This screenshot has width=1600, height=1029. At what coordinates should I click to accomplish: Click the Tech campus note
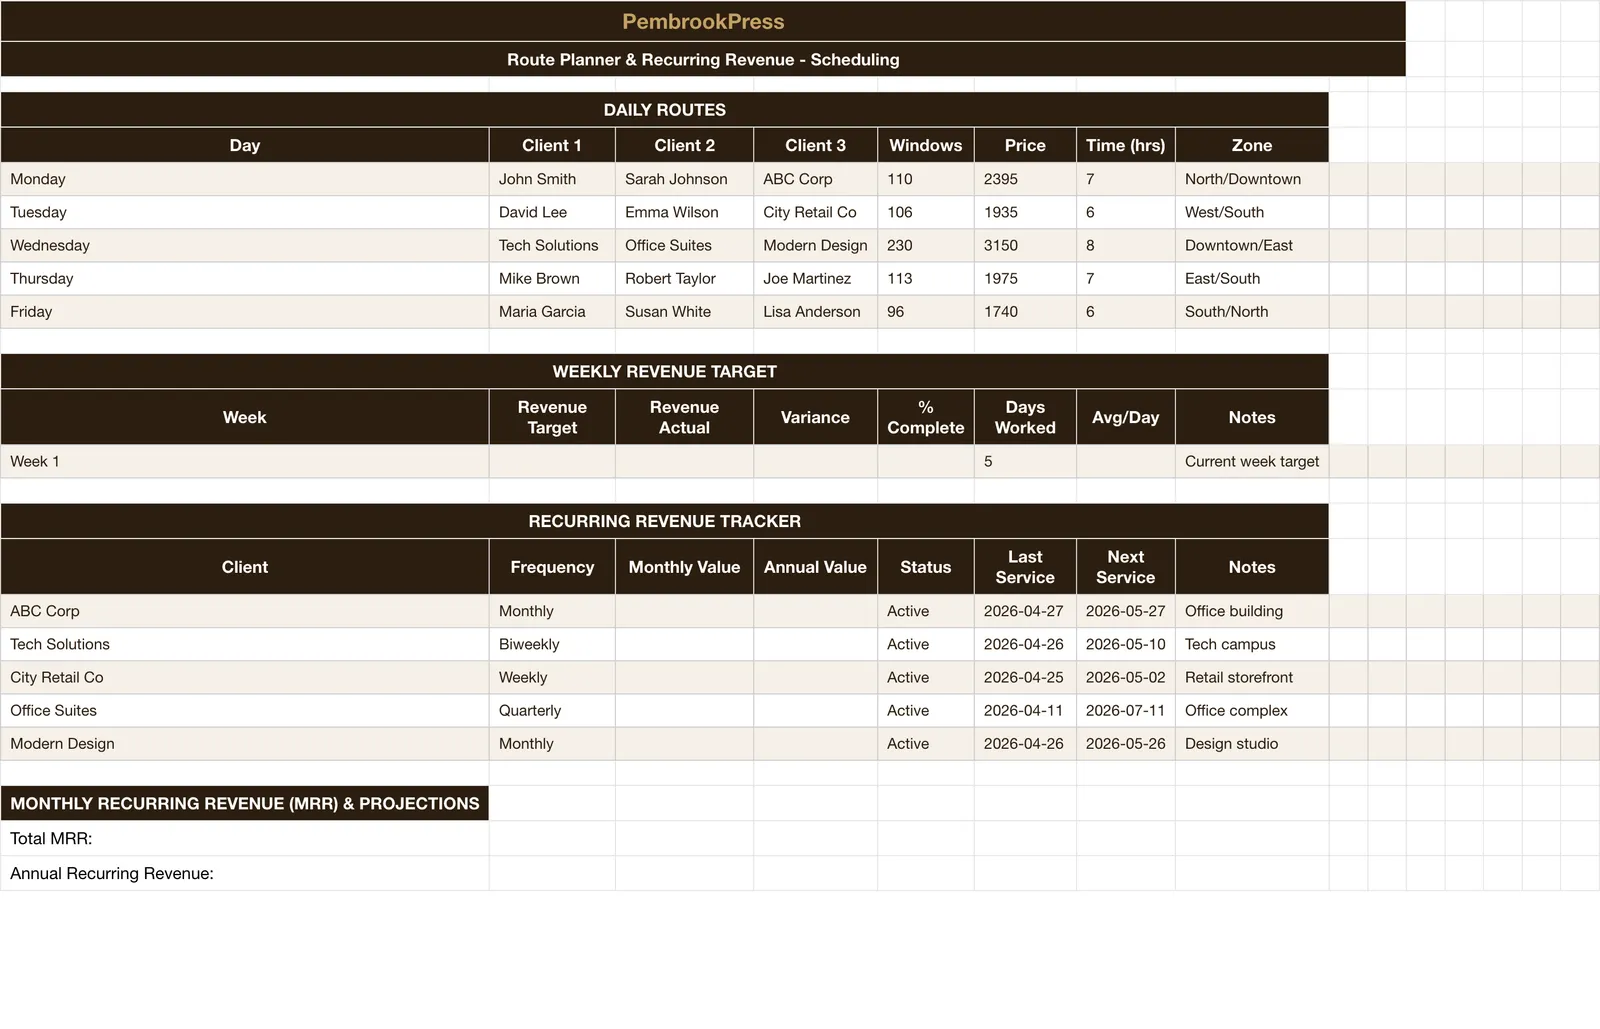(x=1252, y=644)
